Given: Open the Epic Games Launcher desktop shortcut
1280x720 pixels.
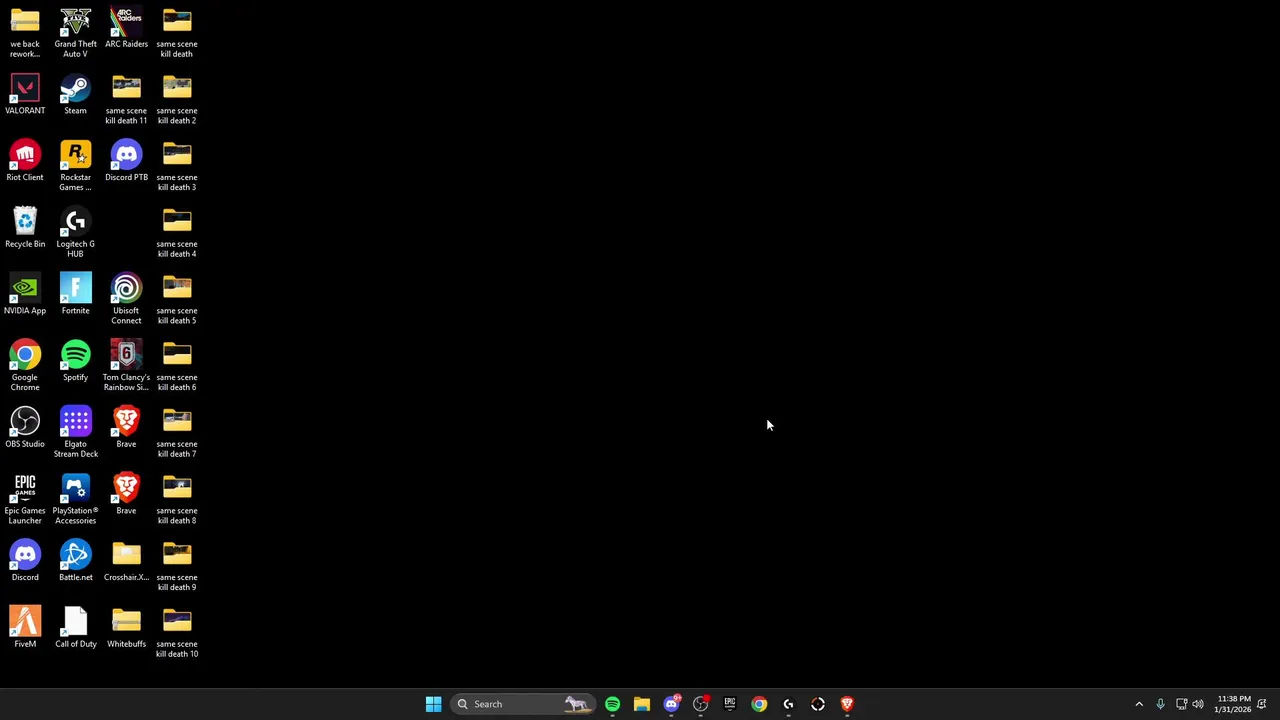Looking at the screenshot, I should coord(25,499).
